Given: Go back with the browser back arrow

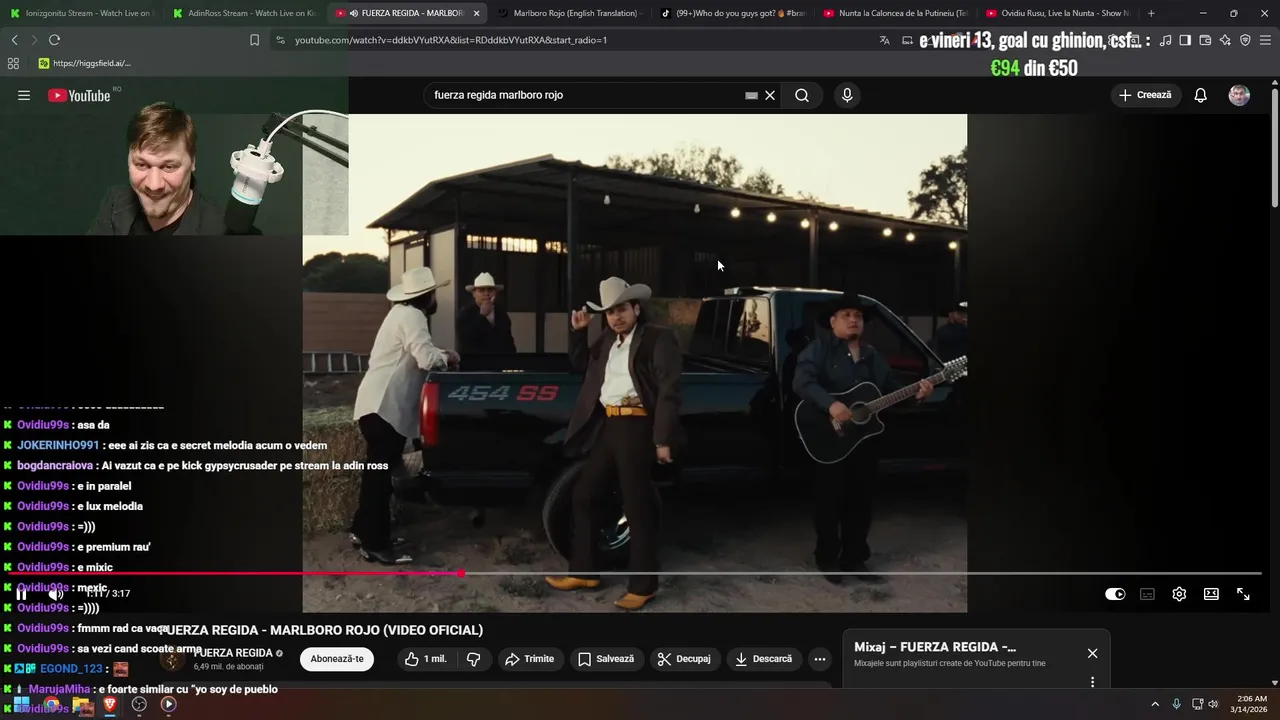Looking at the screenshot, I should pyautogui.click(x=14, y=40).
